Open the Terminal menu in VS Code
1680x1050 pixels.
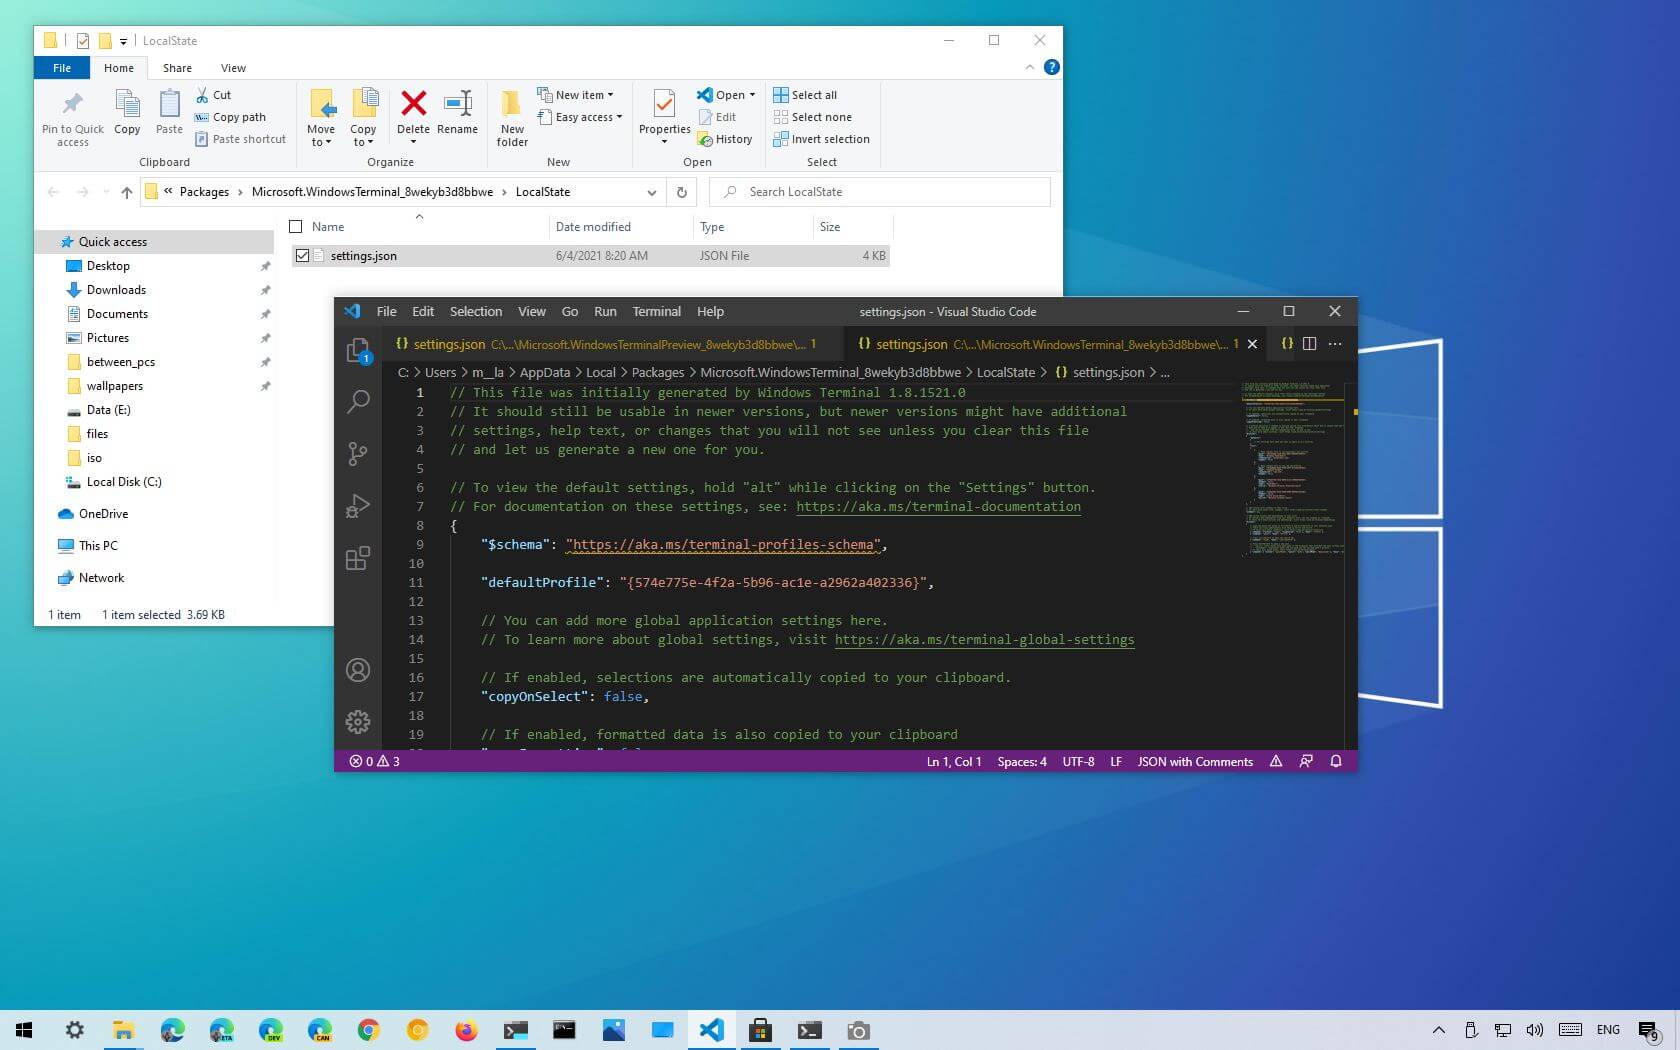click(656, 312)
